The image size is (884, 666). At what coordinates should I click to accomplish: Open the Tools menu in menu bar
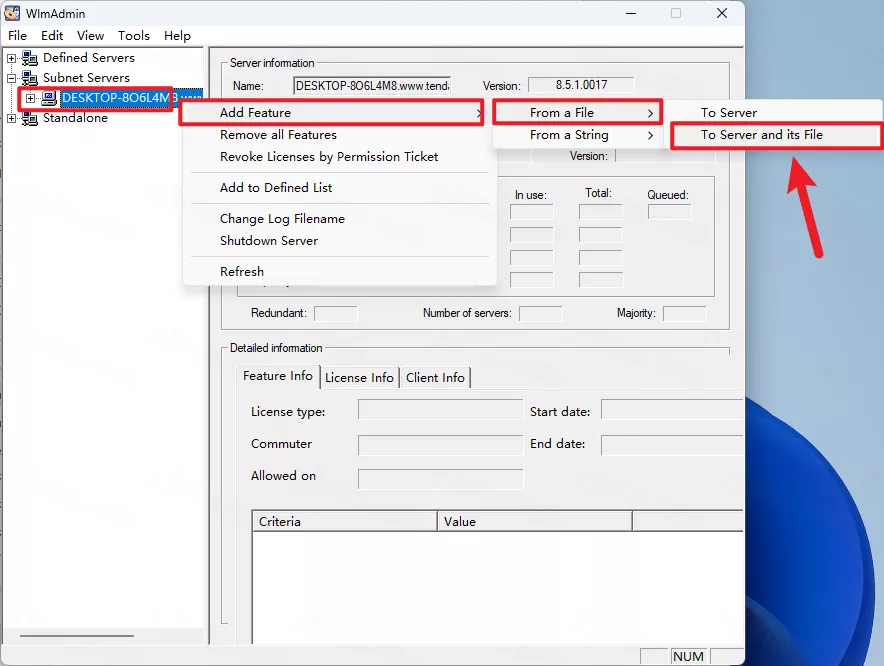tap(134, 36)
